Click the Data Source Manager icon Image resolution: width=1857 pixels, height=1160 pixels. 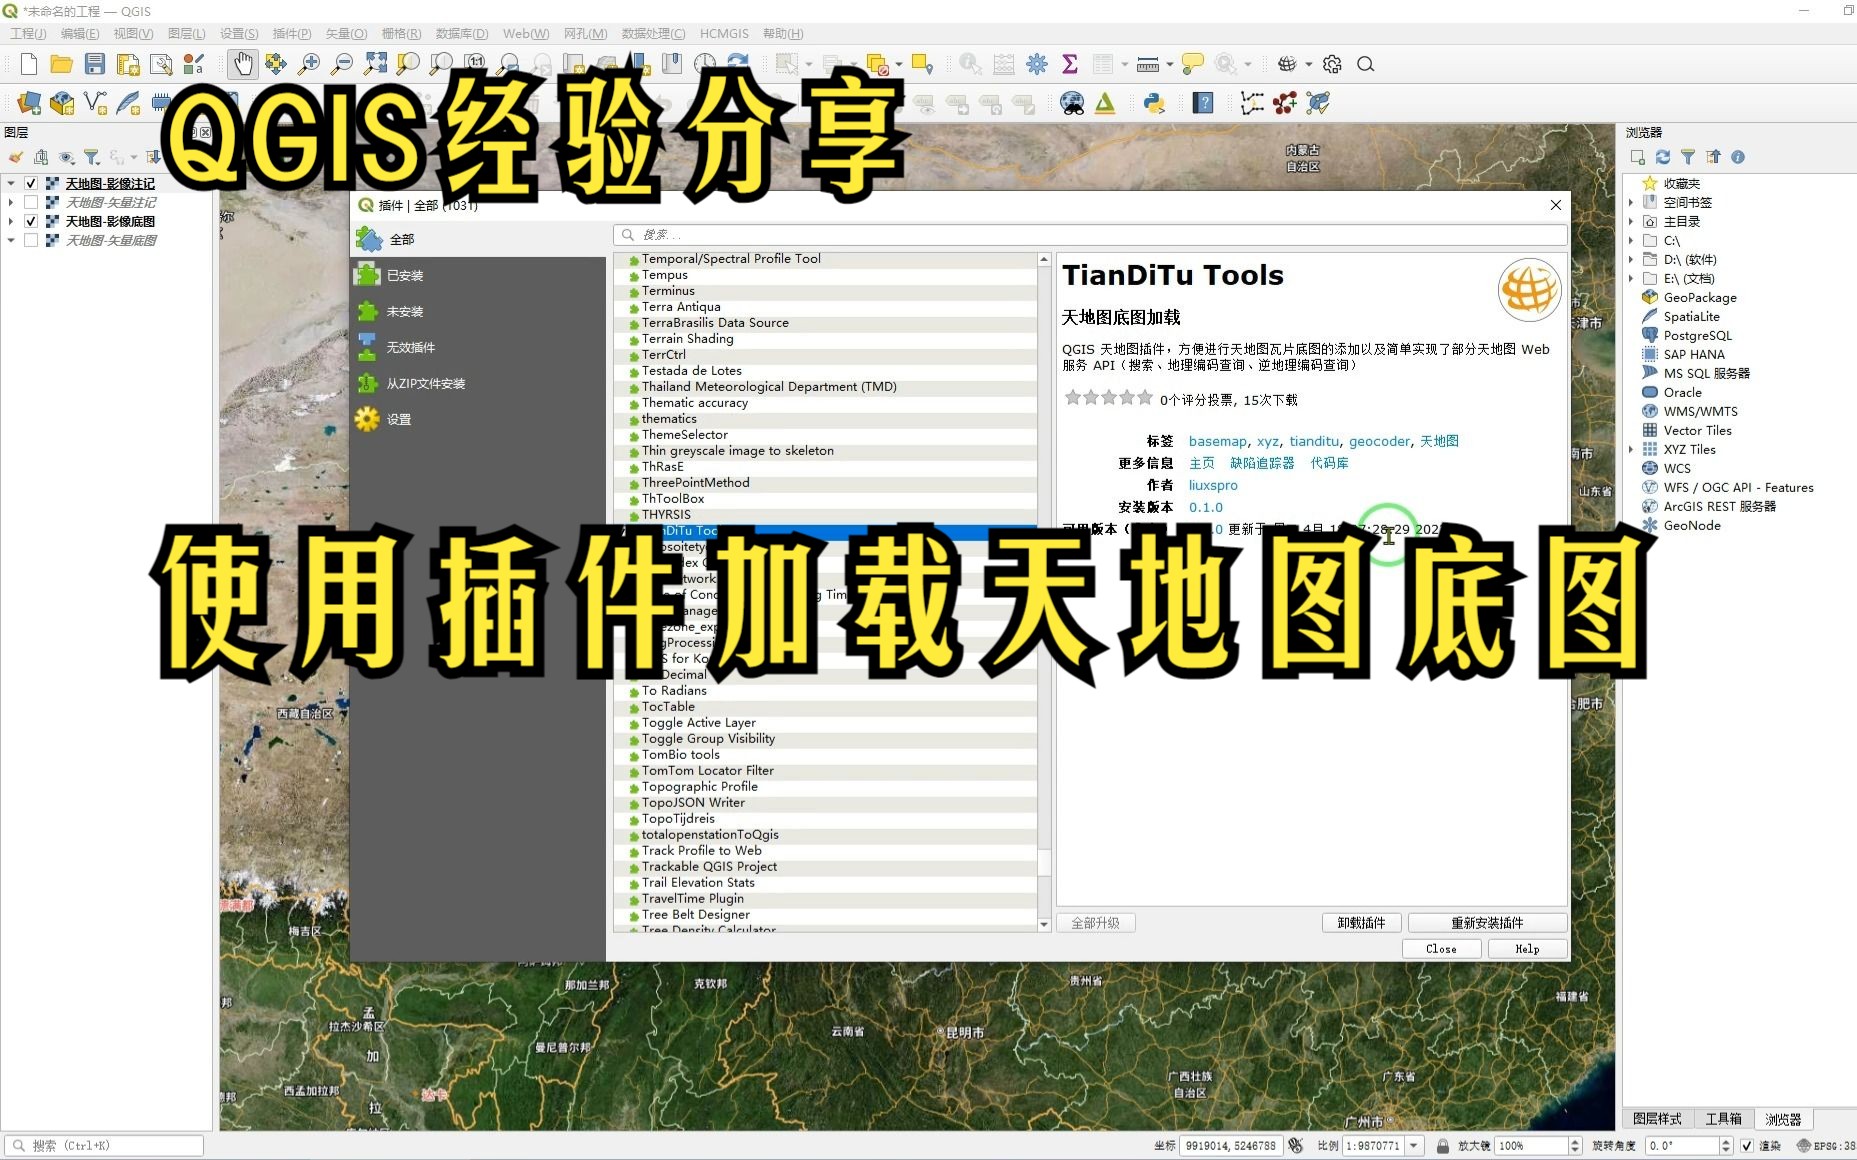click(x=29, y=103)
